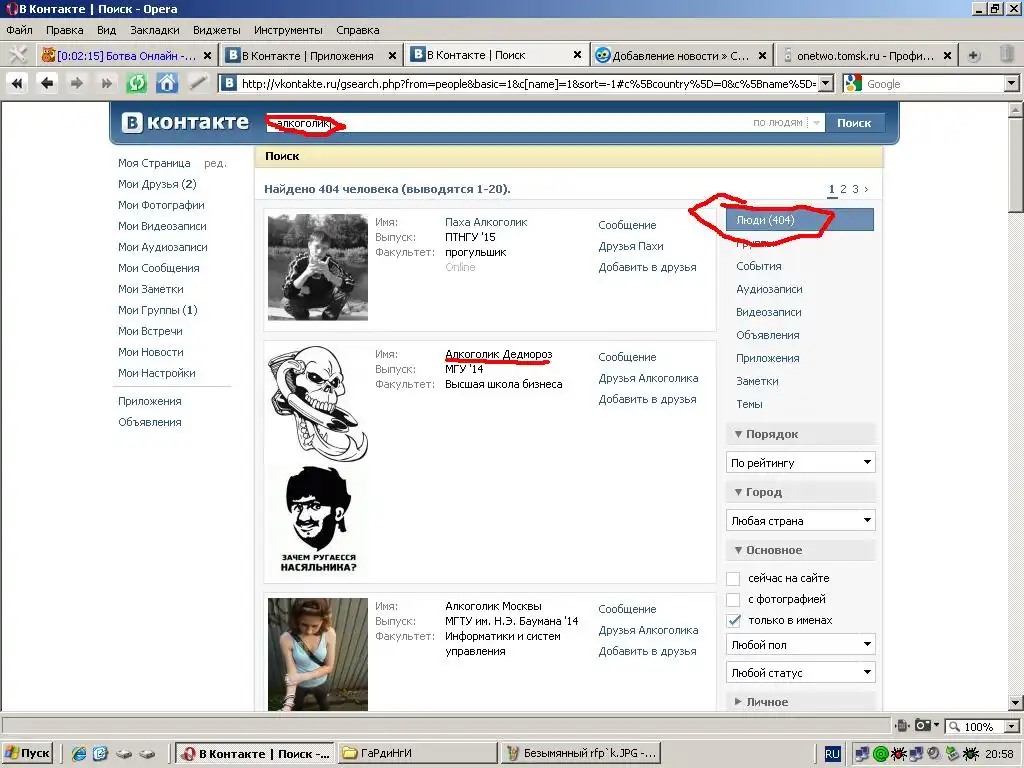Click "Добавить в друзья" for Паха Алкоголик
1024x768 pixels.
tap(647, 267)
